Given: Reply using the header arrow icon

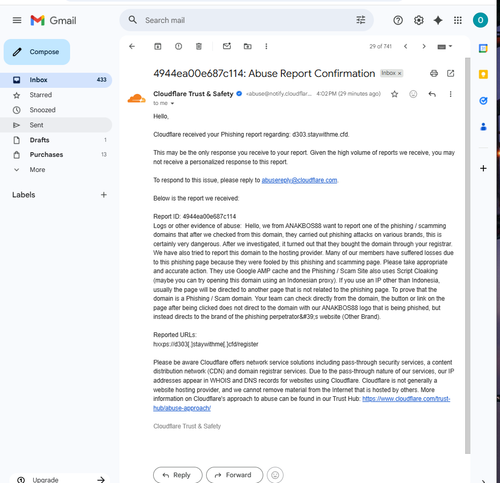Looking at the screenshot, I should point(432,94).
